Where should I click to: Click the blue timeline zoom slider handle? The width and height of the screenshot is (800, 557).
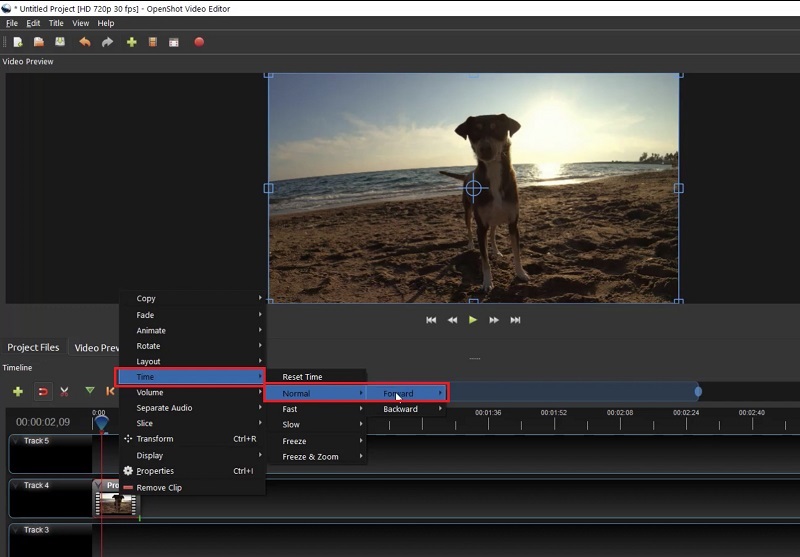(x=698, y=391)
